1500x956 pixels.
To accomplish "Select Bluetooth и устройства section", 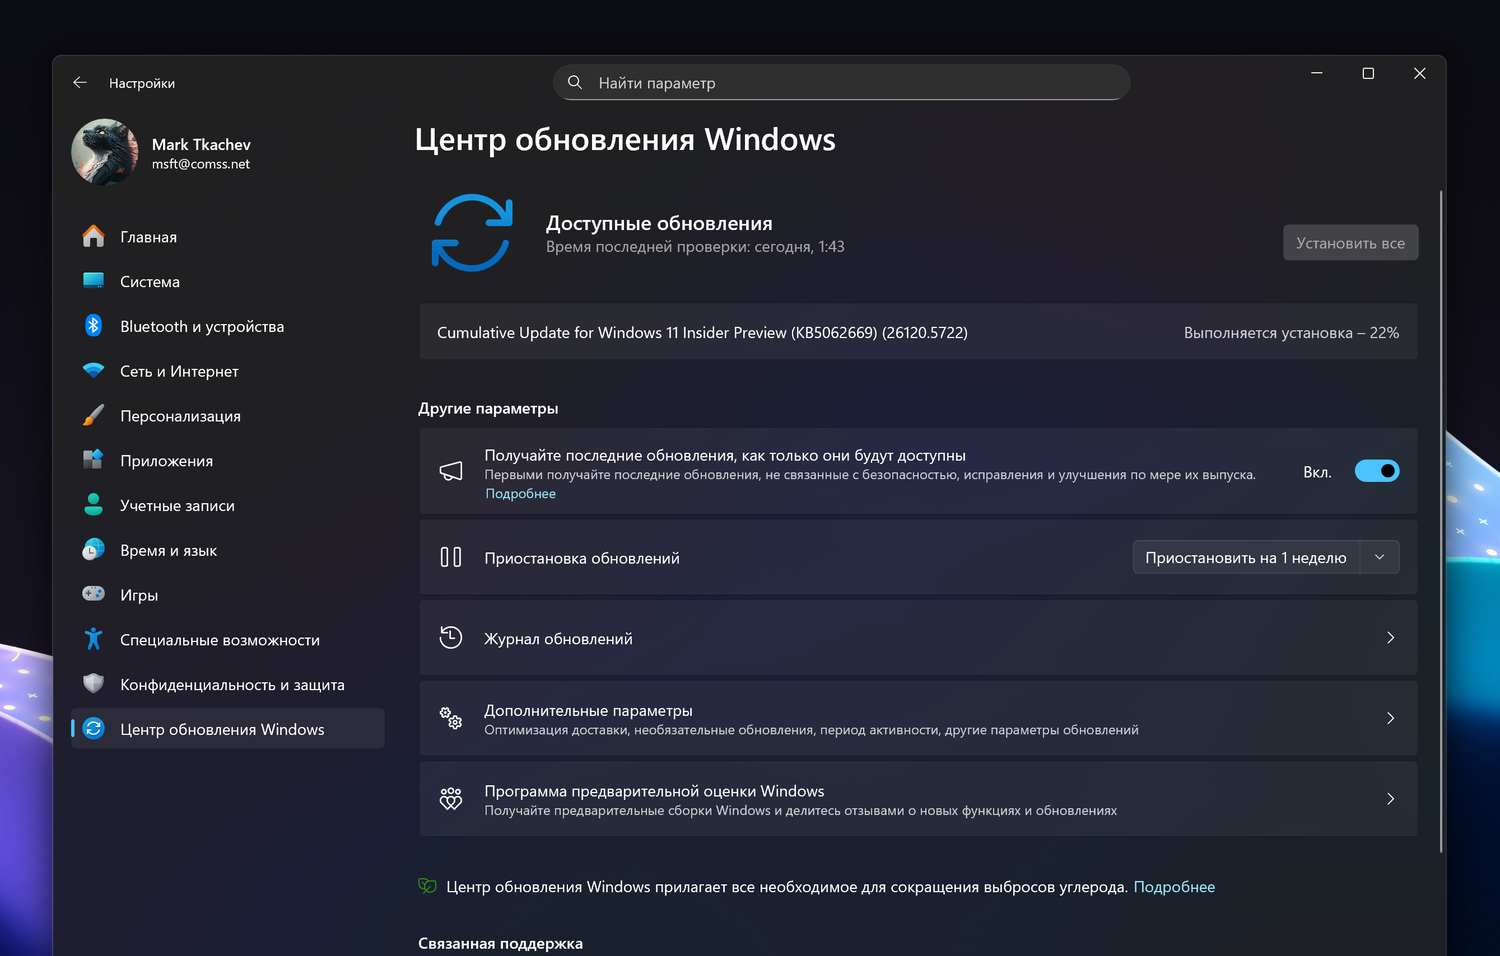I will (228, 326).
